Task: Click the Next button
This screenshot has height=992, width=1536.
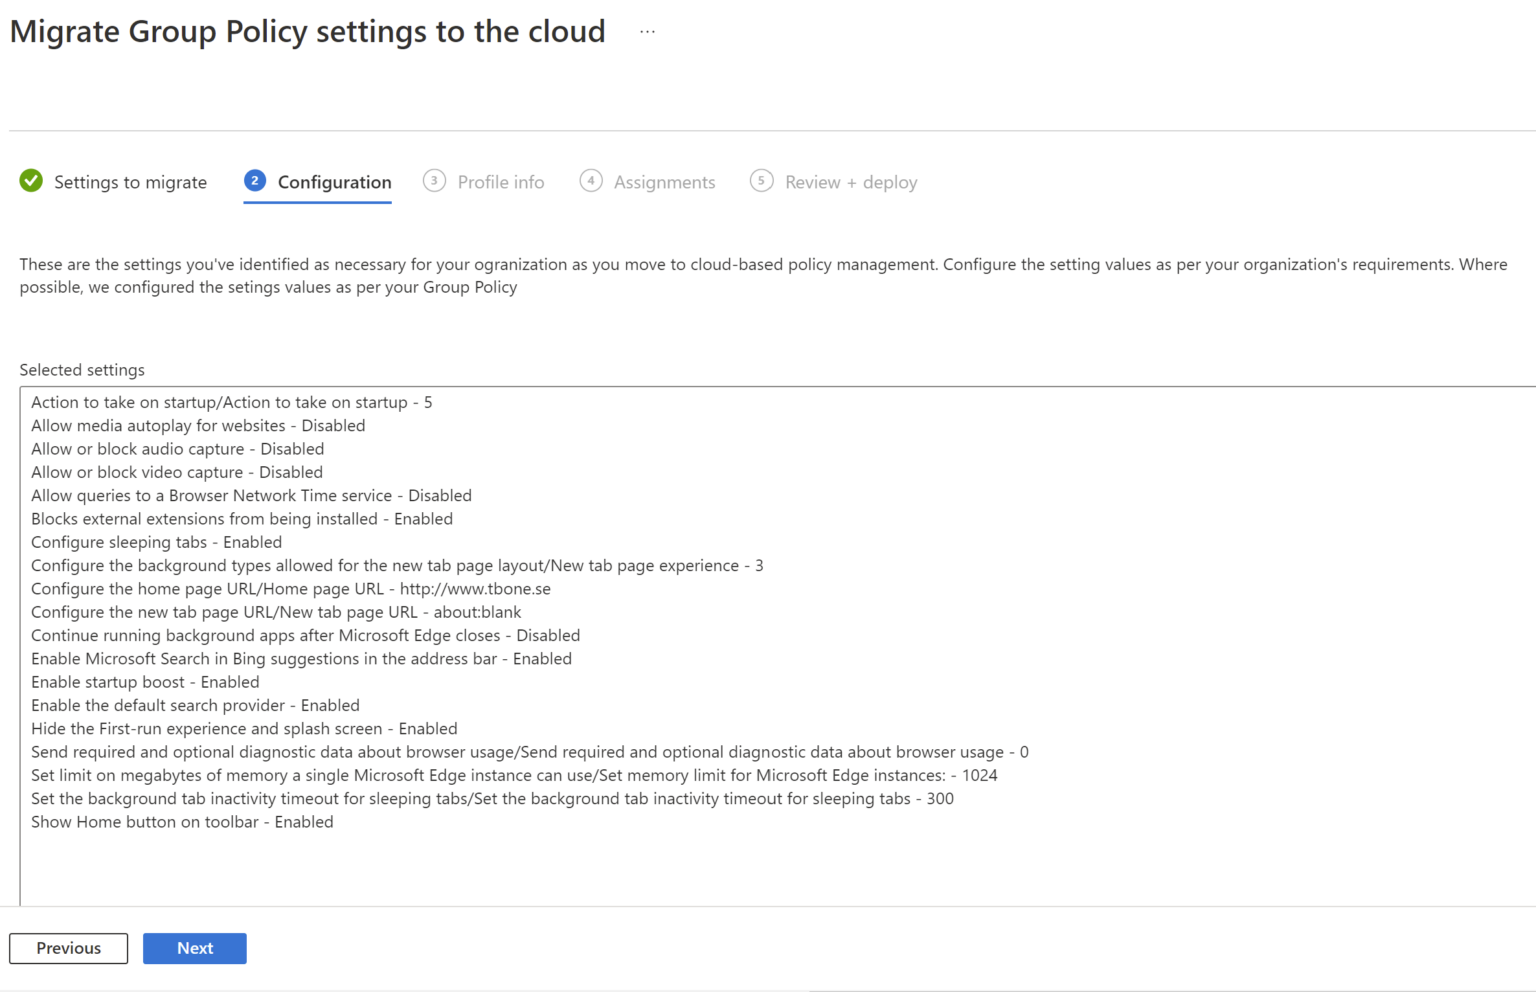Action: (x=194, y=948)
